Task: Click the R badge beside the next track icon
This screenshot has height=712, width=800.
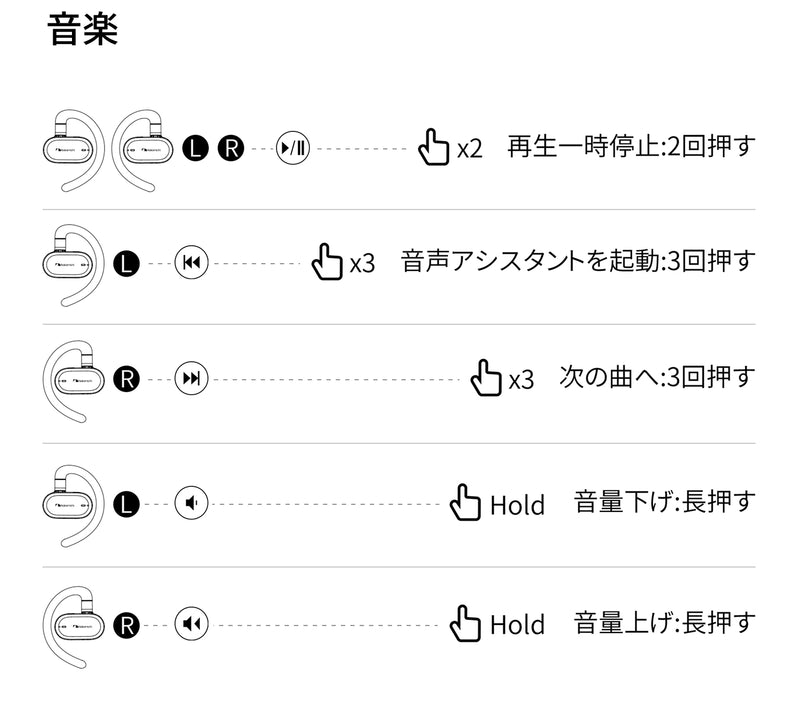Action: tap(127, 379)
